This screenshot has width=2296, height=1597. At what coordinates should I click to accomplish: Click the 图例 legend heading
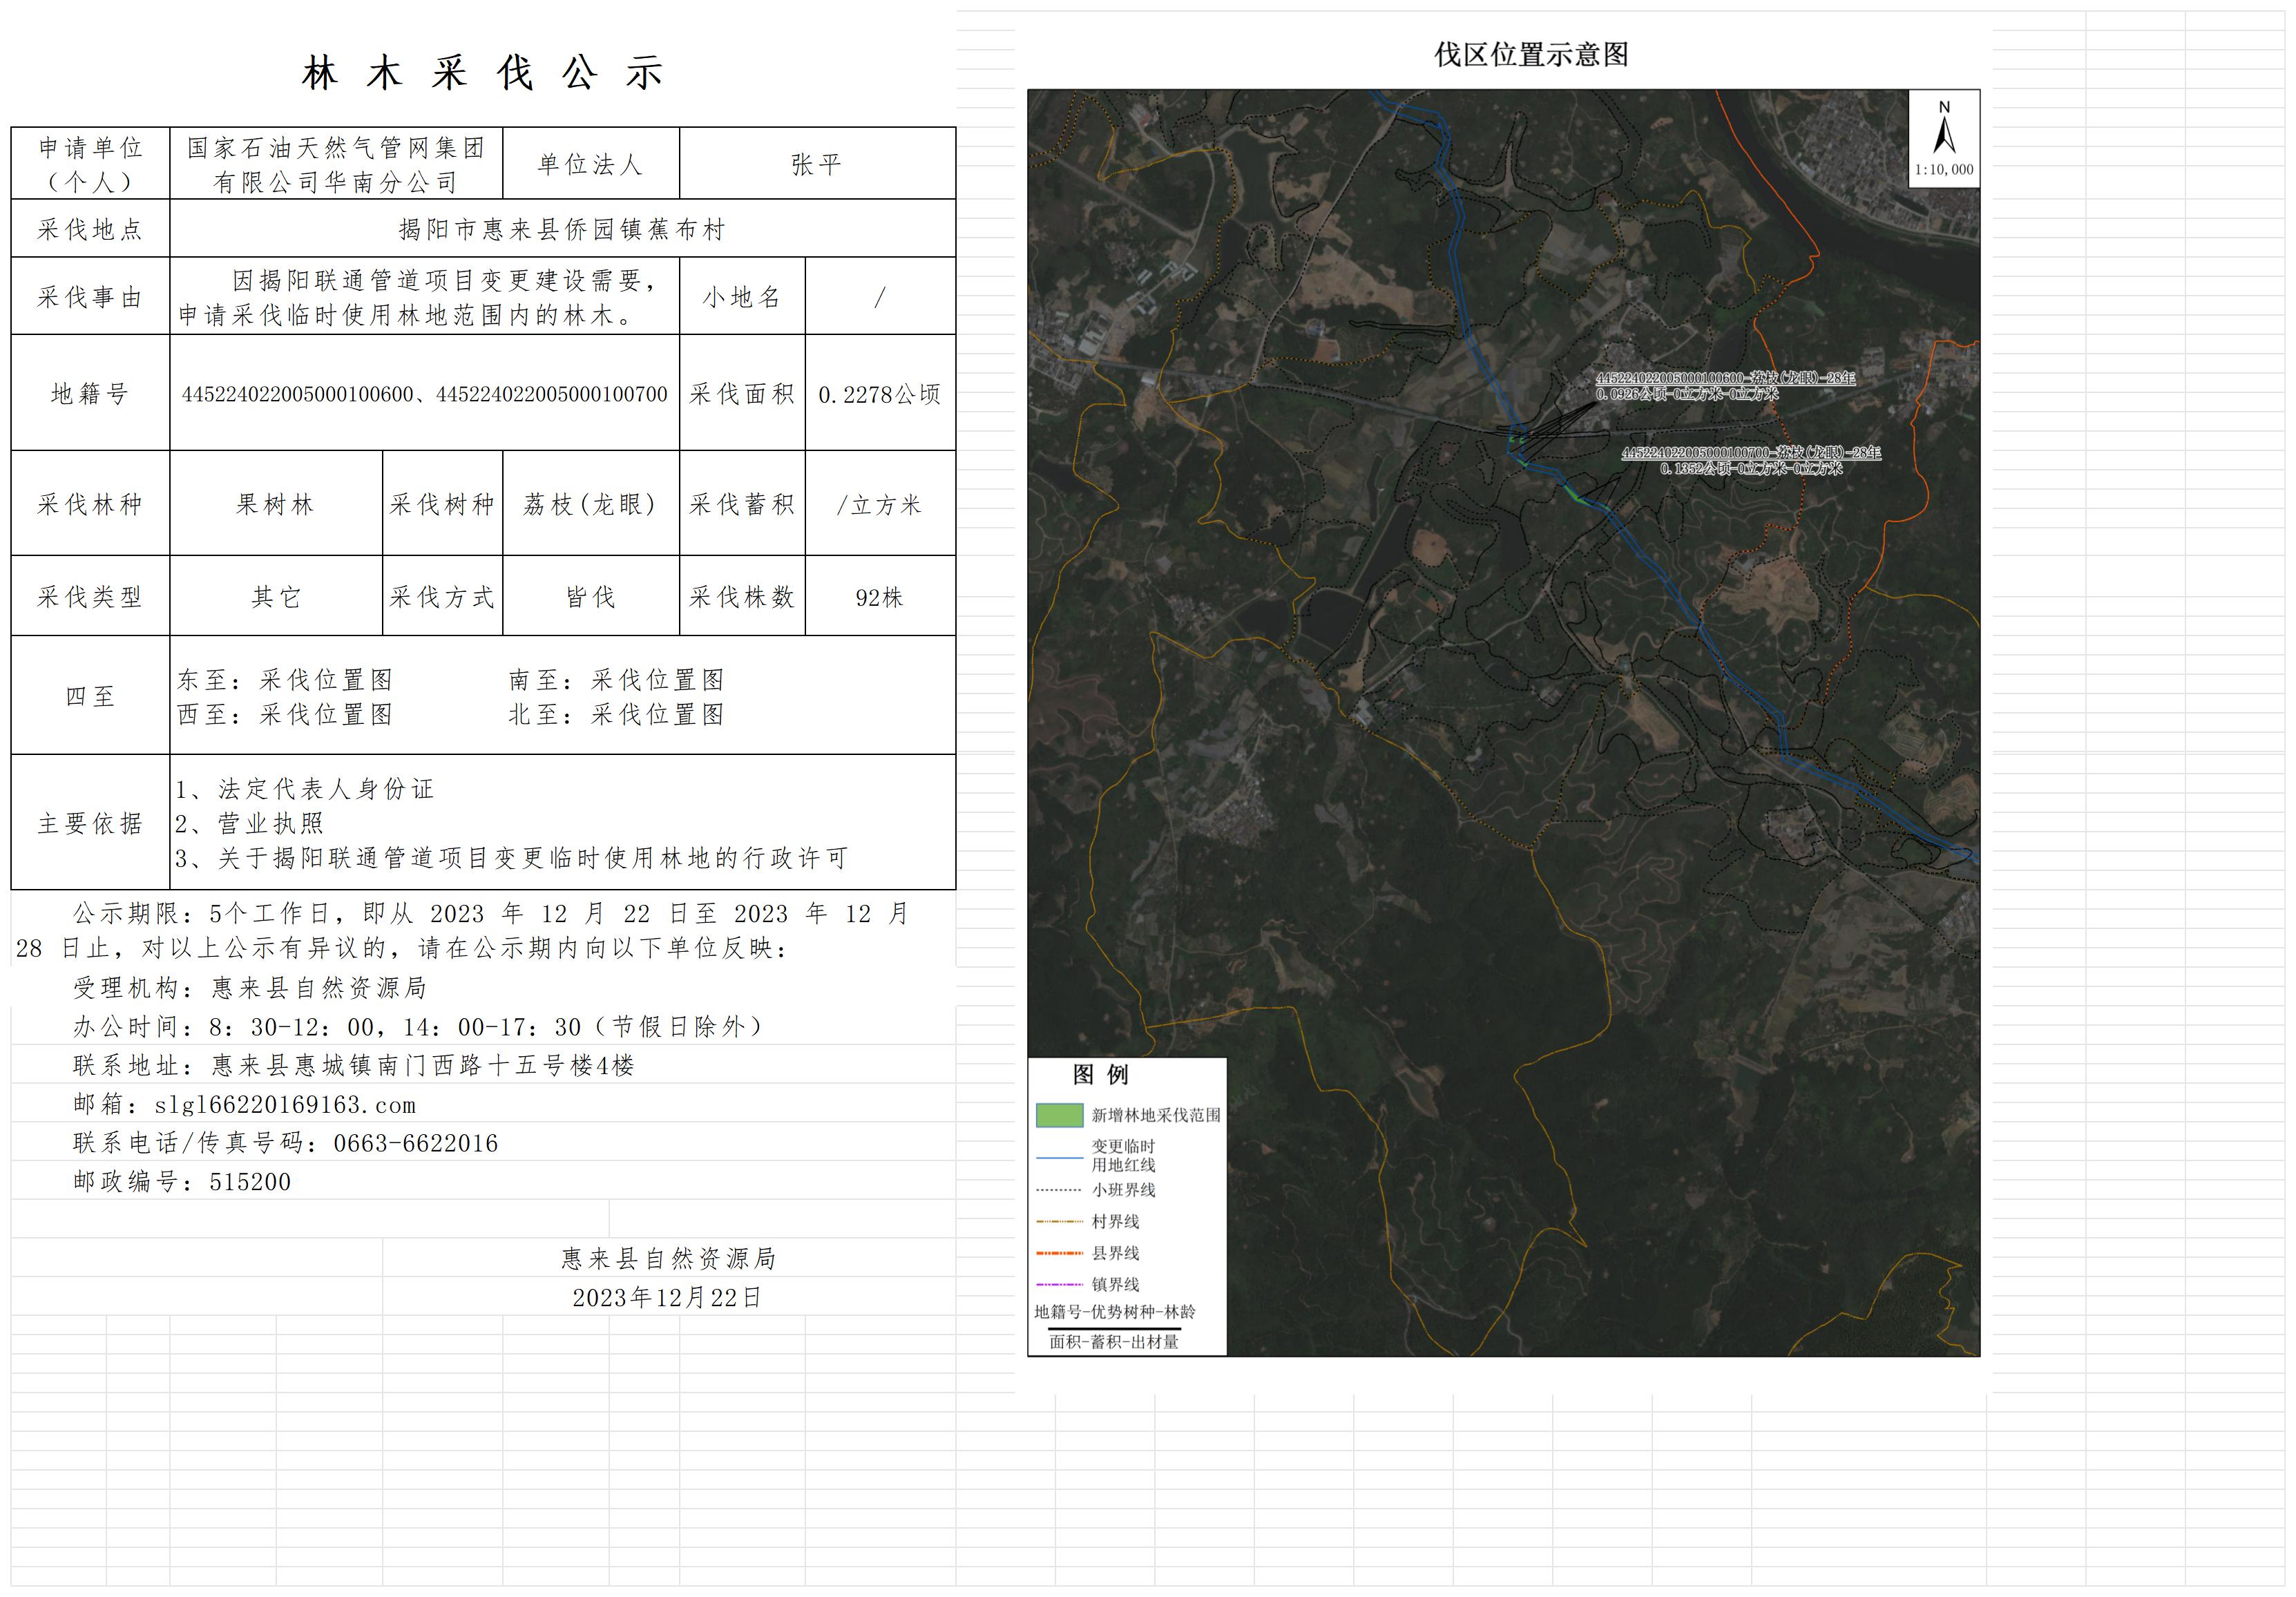(x=1100, y=1075)
